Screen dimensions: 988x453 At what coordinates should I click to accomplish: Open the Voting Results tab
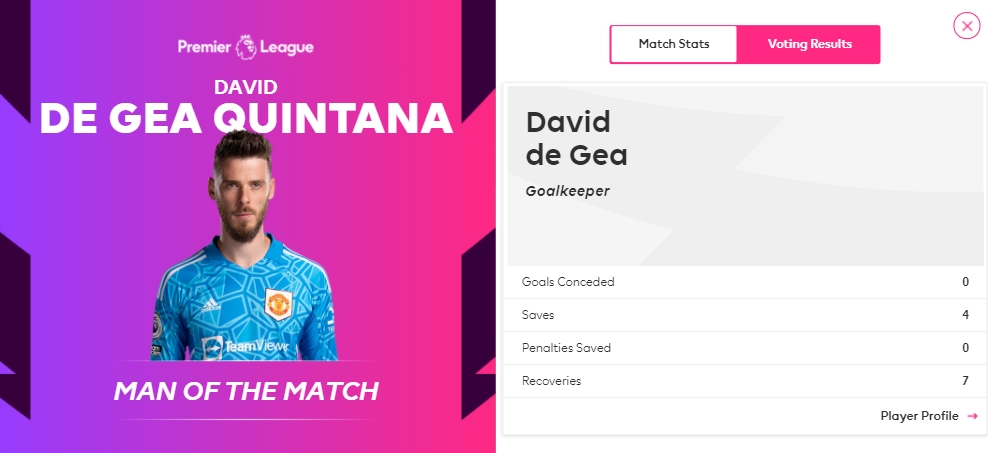[x=809, y=44]
